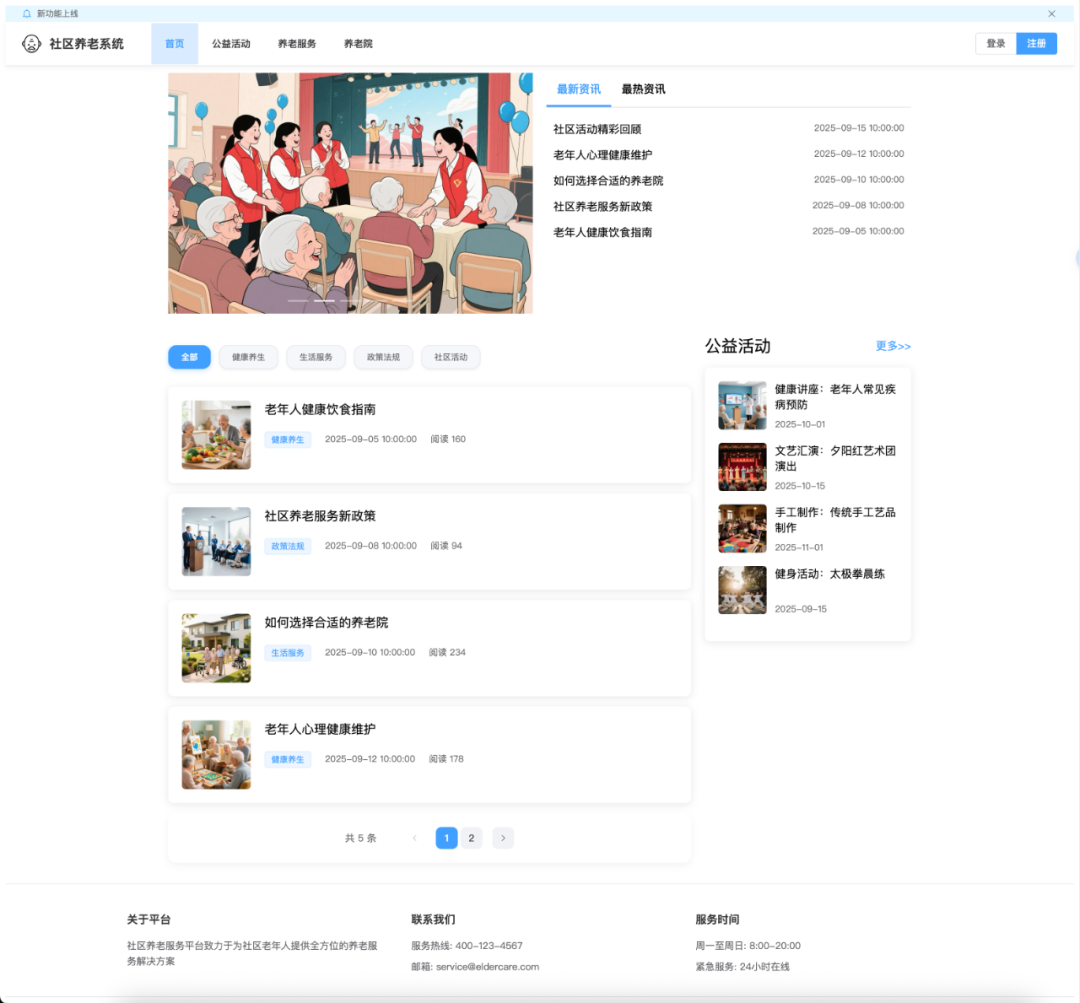This screenshot has height=1003, width=1080.
Task: Click the previous page chevron arrow
Action: [x=414, y=838]
